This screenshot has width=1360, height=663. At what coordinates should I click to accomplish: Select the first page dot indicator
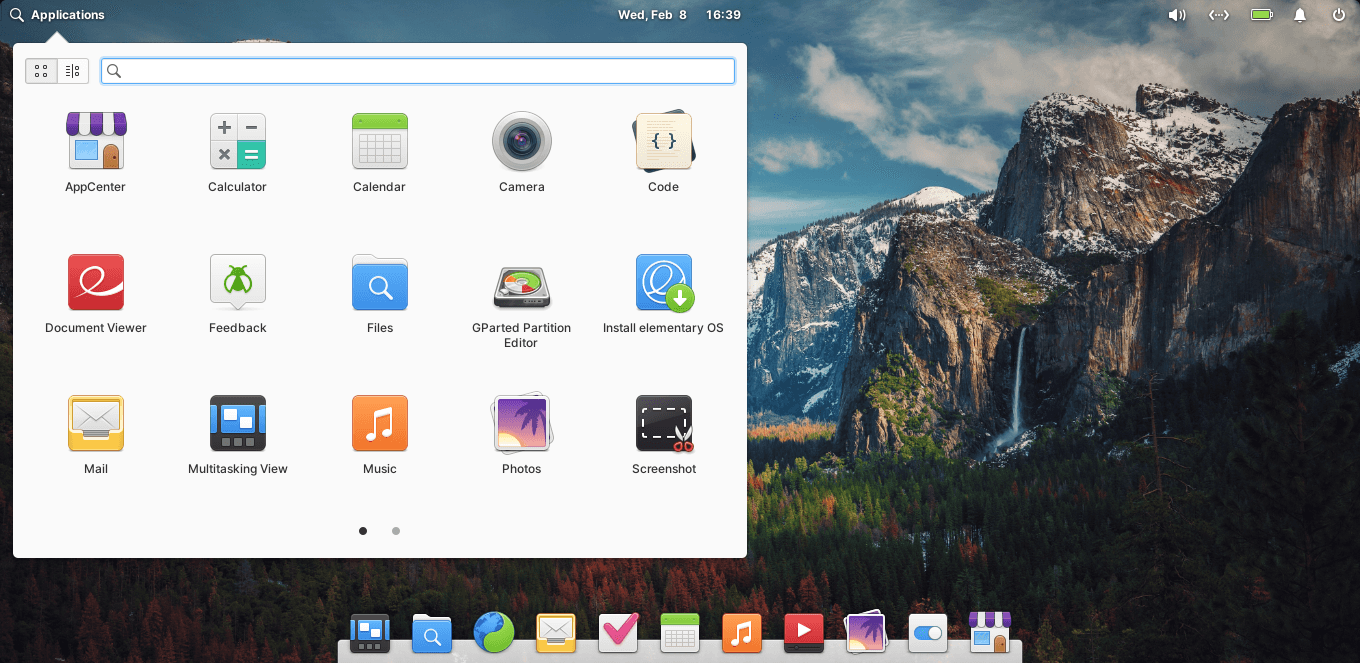(x=363, y=531)
